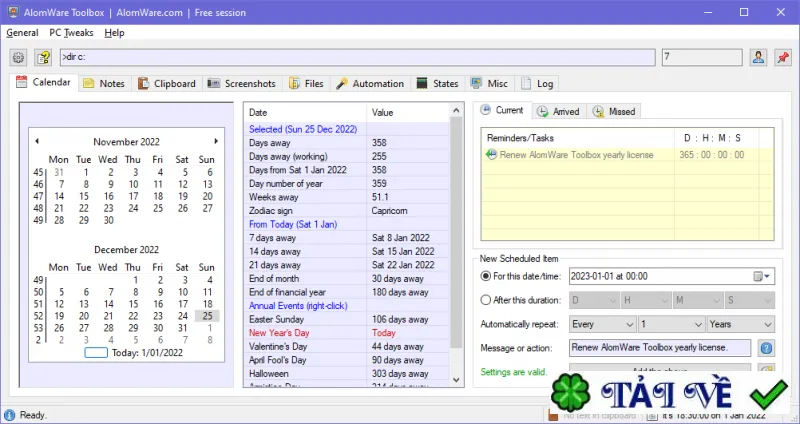Open the Screenshots tab

pyautogui.click(x=242, y=84)
